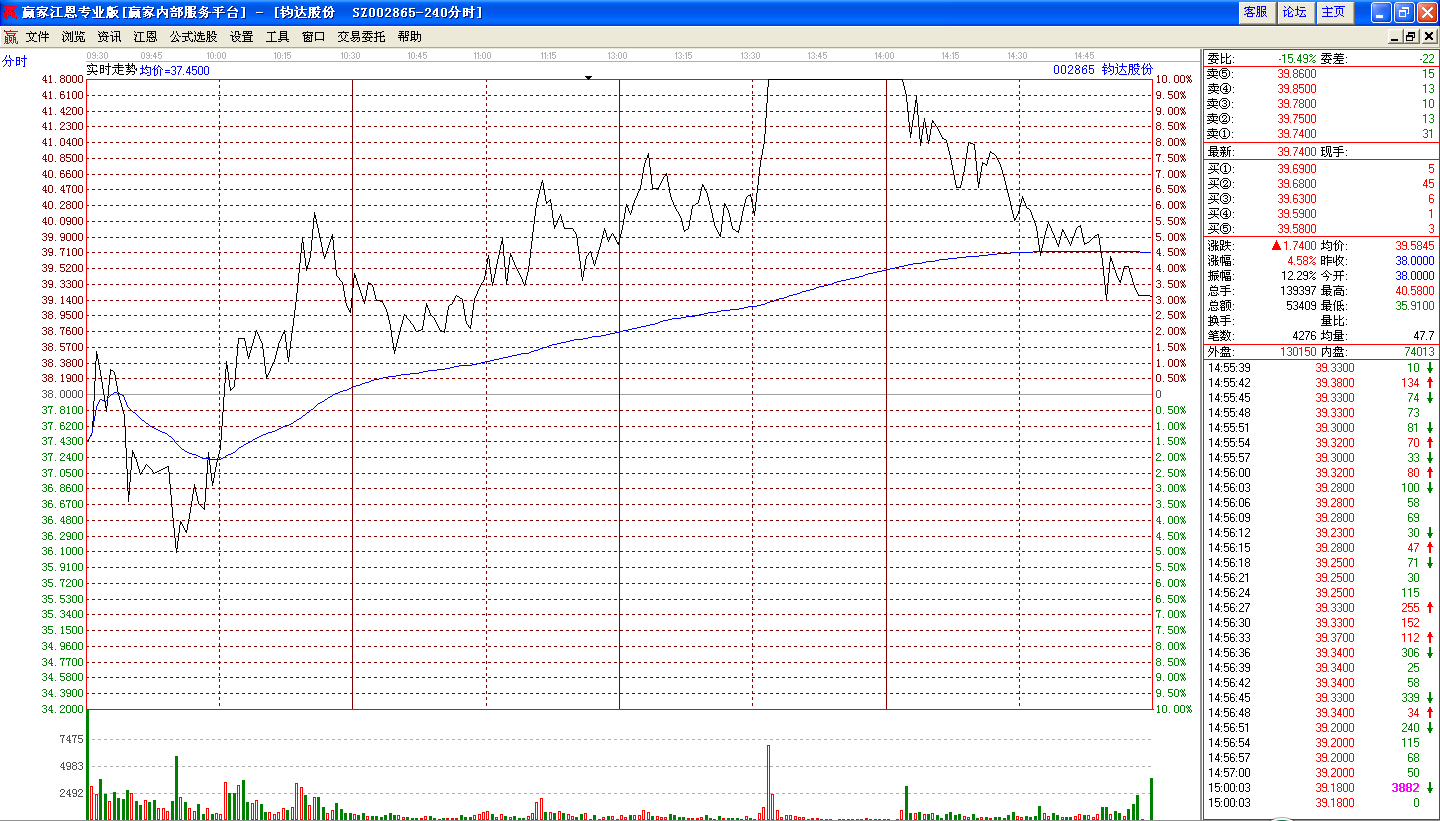Click the 买⑤ price 39.5800
This screenshot has width=1440, height=821.
(x=1297, y=229)
